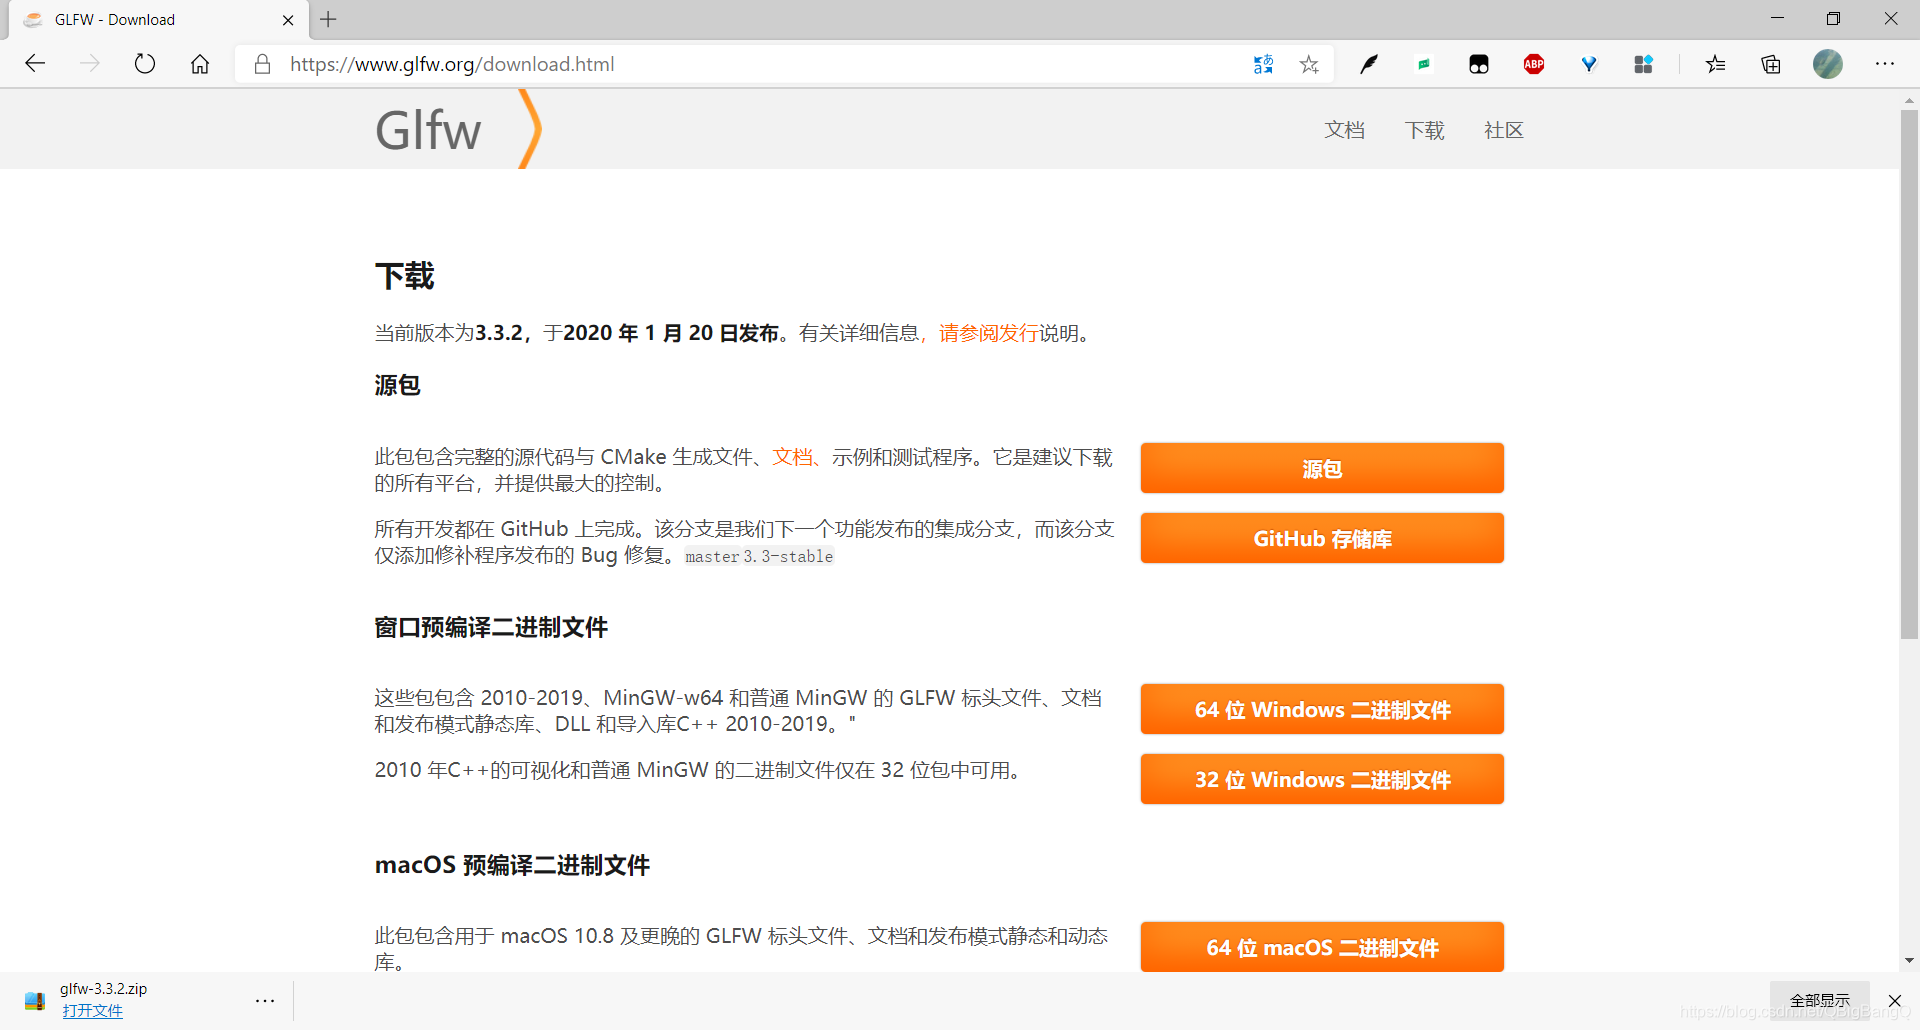The height and width of the screenshot is (1030, 1920).
Task: Toggle page translation with the translate icon
Action: coord(1263,64)
